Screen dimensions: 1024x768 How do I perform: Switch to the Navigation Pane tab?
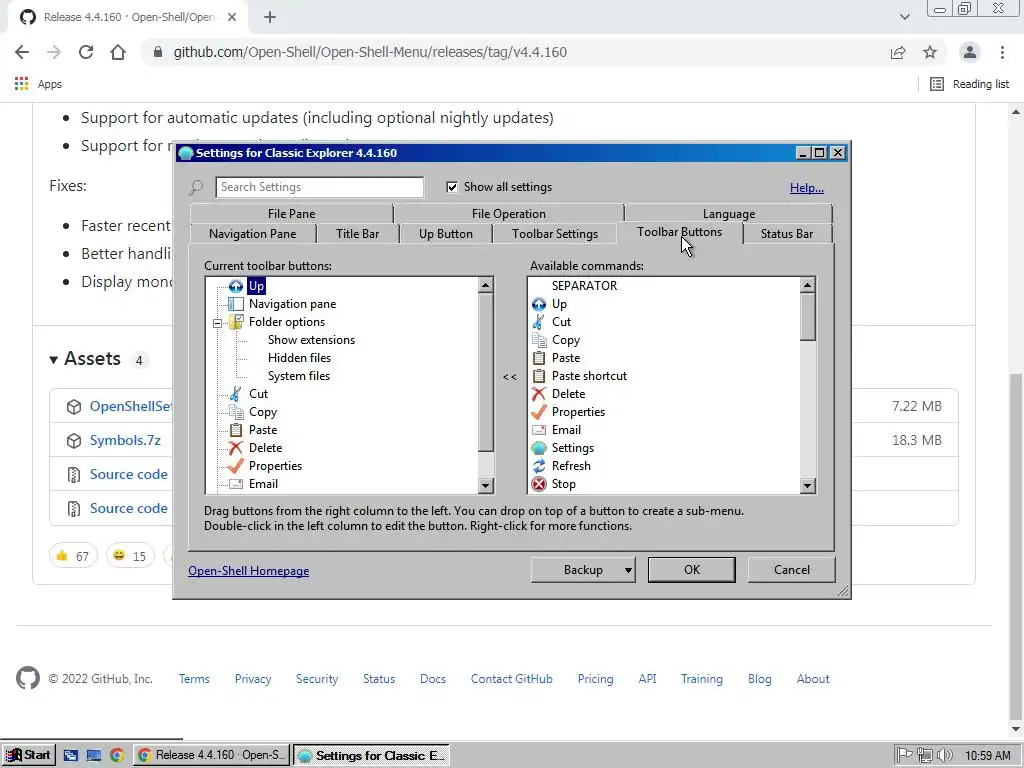coord(253,234)
